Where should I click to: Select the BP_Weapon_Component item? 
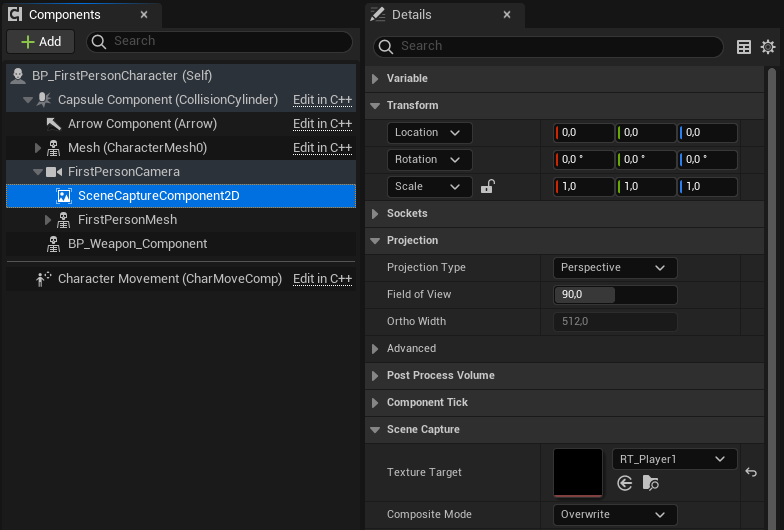click(x=137, y=244)
